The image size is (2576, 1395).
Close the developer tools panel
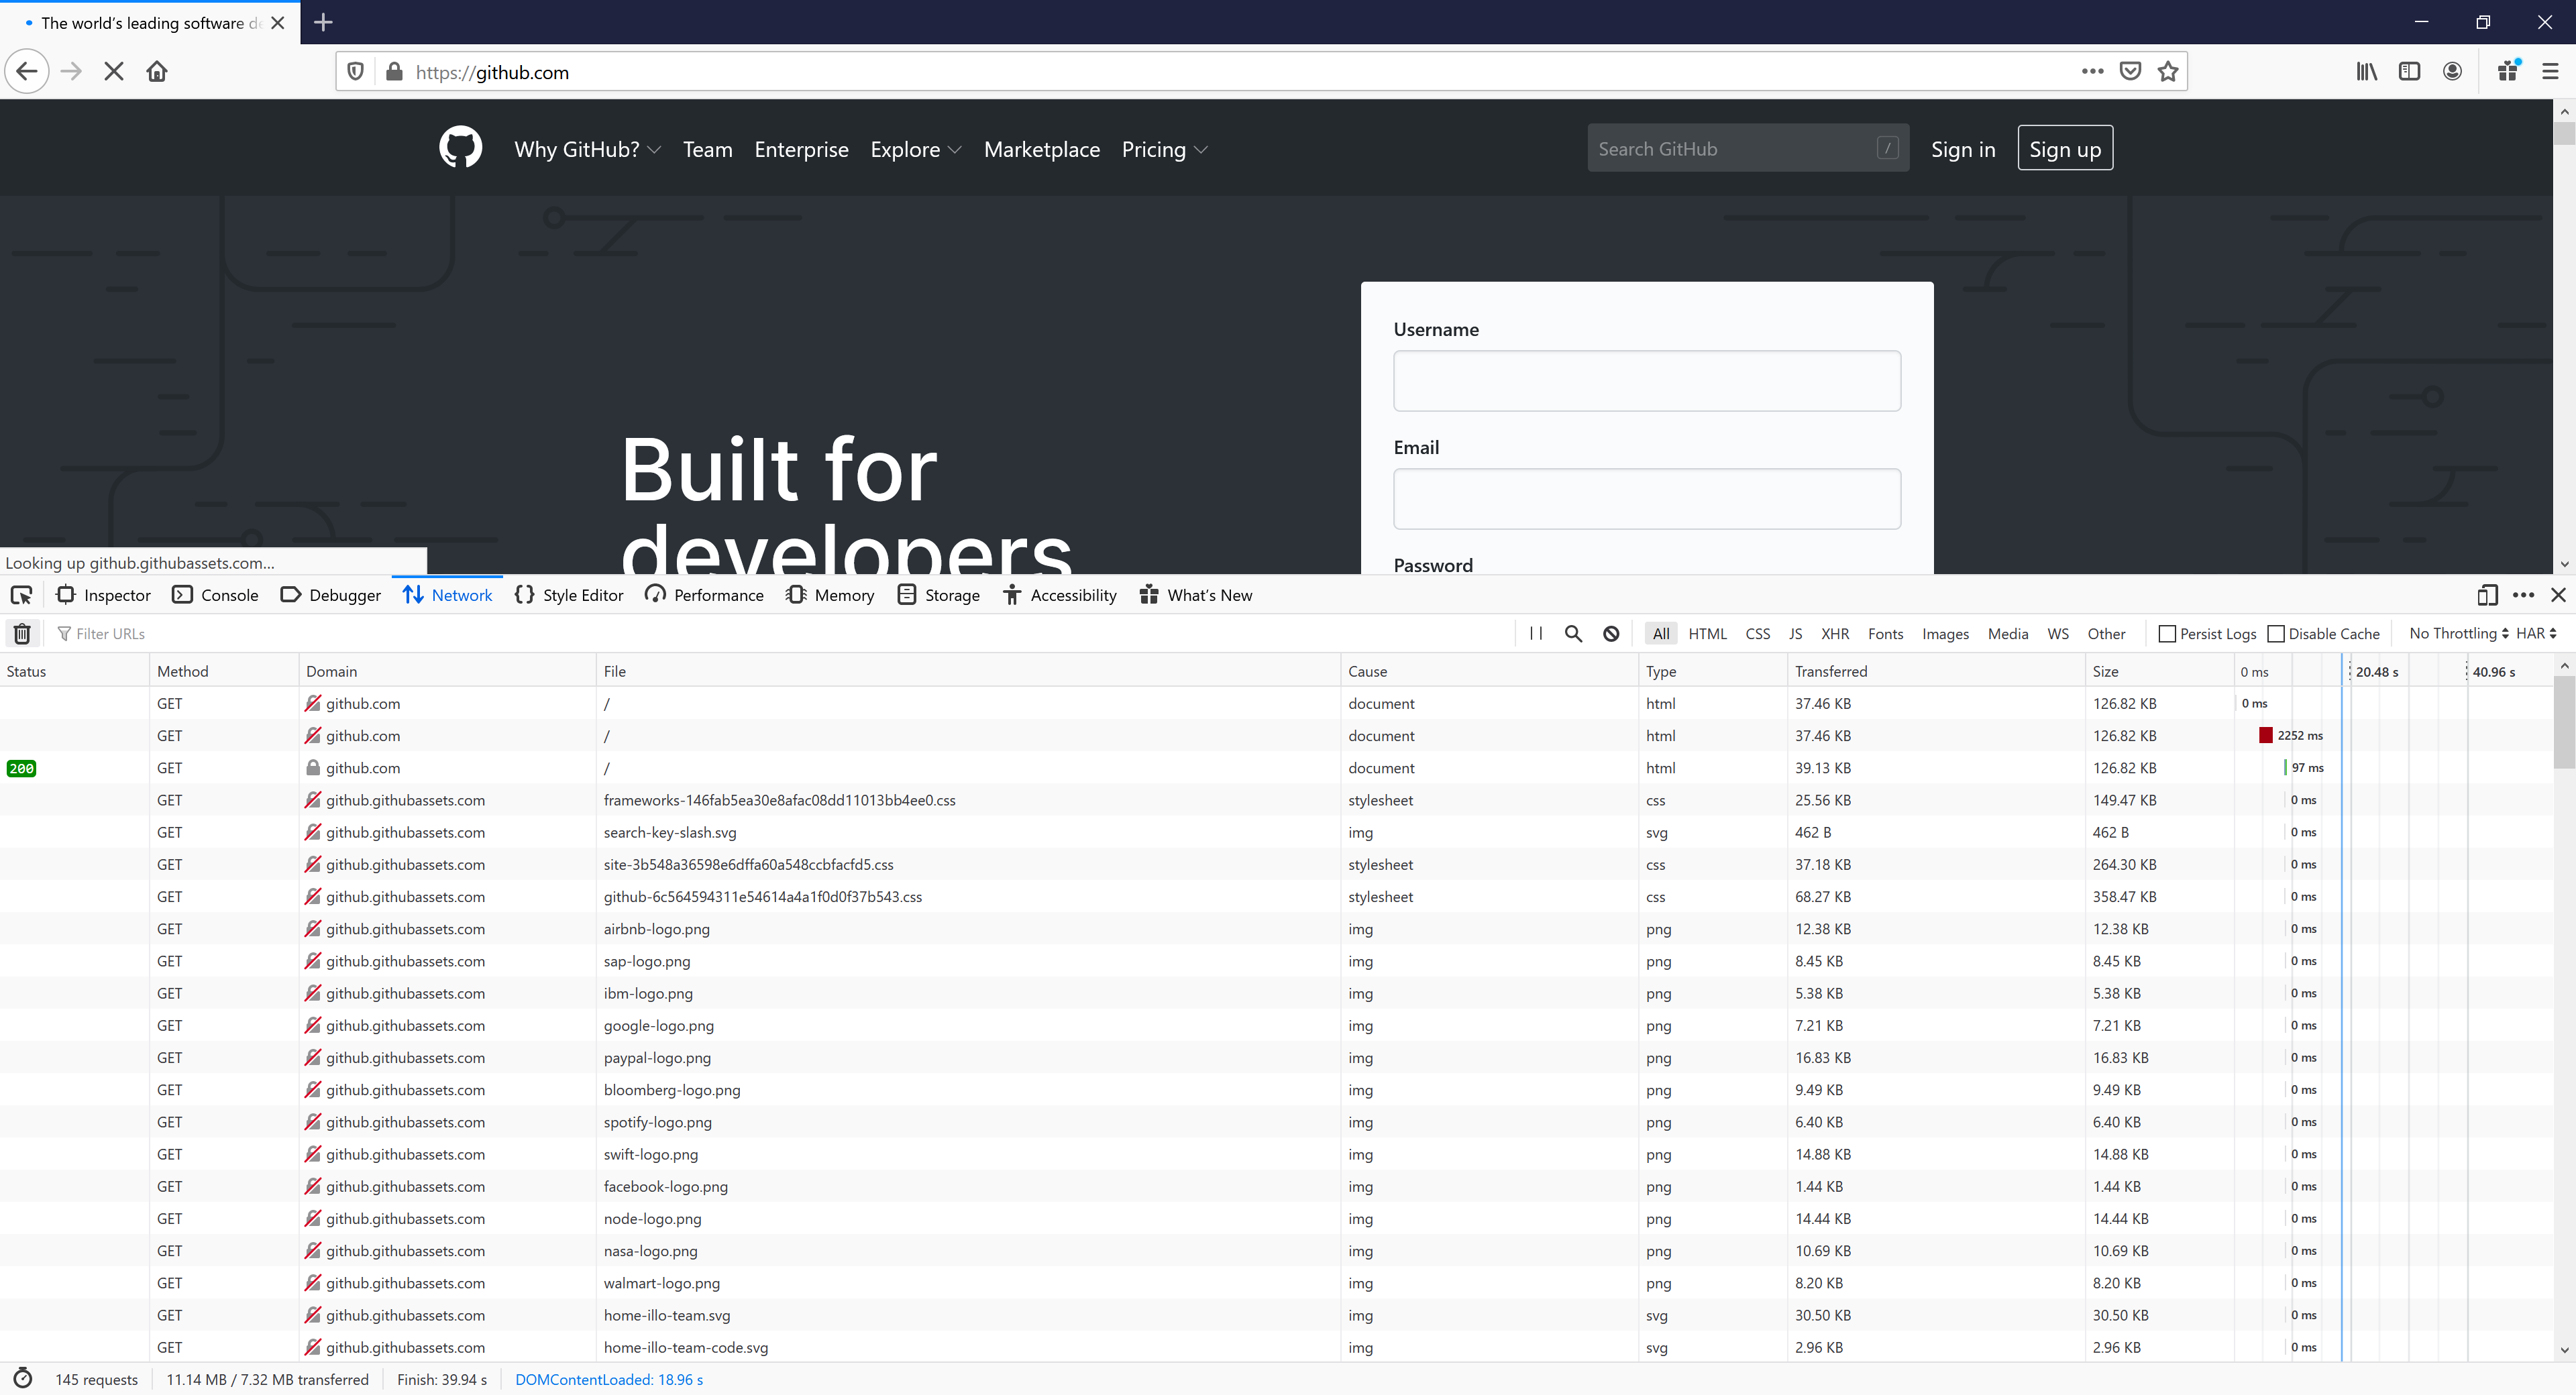(2558, 596)
